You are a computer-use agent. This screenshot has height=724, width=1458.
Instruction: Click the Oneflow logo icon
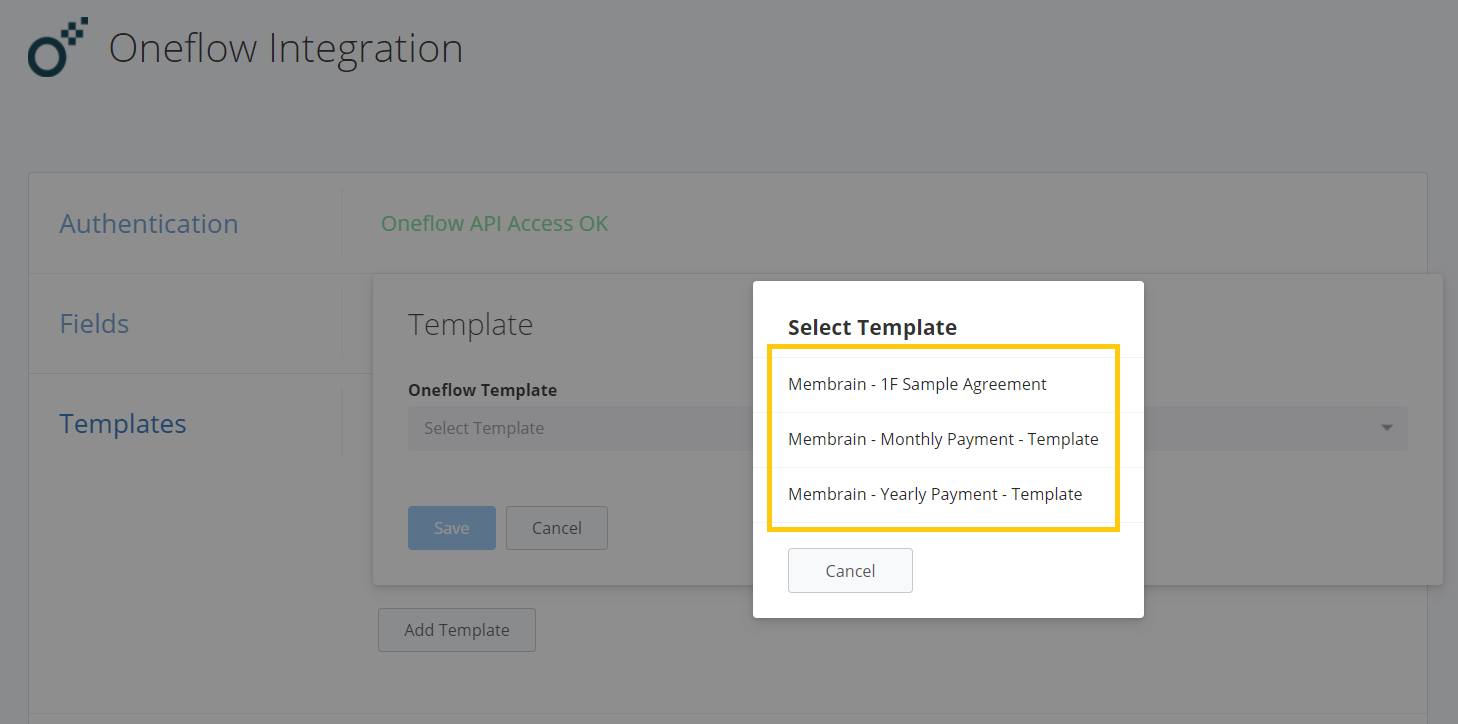pyautogui.click(x=57, y=46)
